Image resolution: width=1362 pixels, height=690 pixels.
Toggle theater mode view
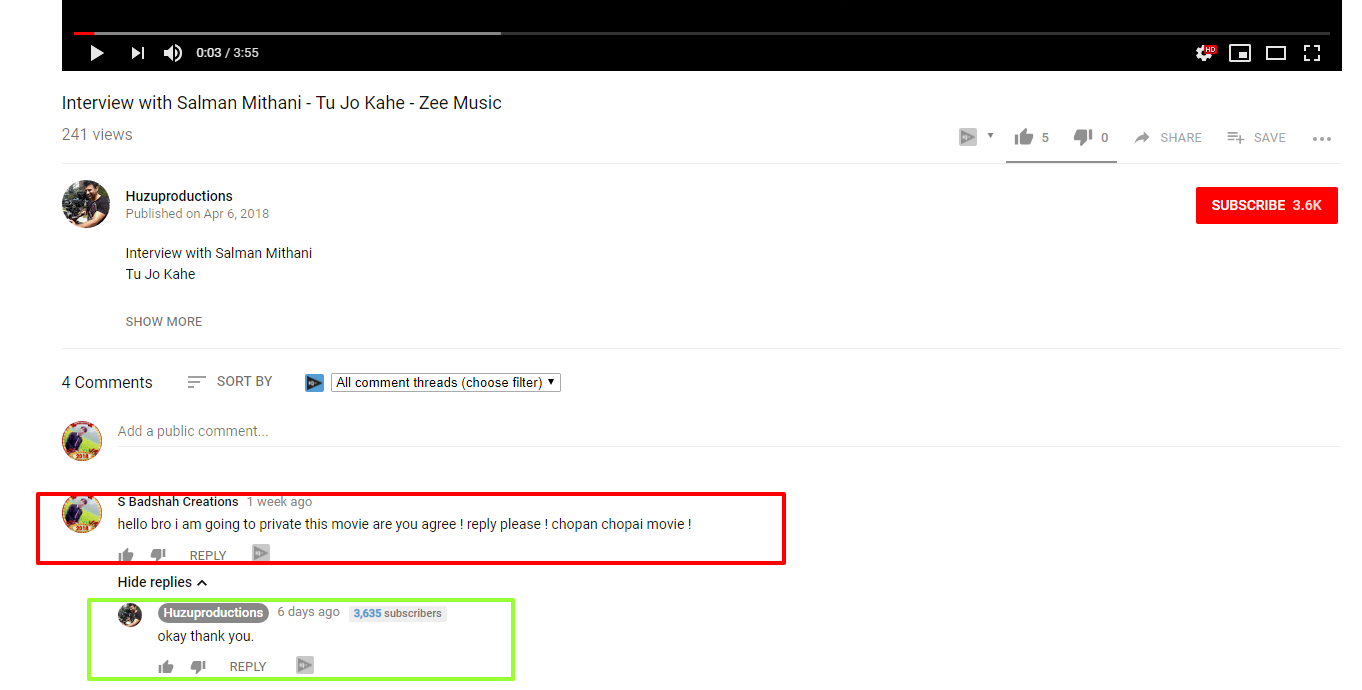click(x=1276, y=53)
